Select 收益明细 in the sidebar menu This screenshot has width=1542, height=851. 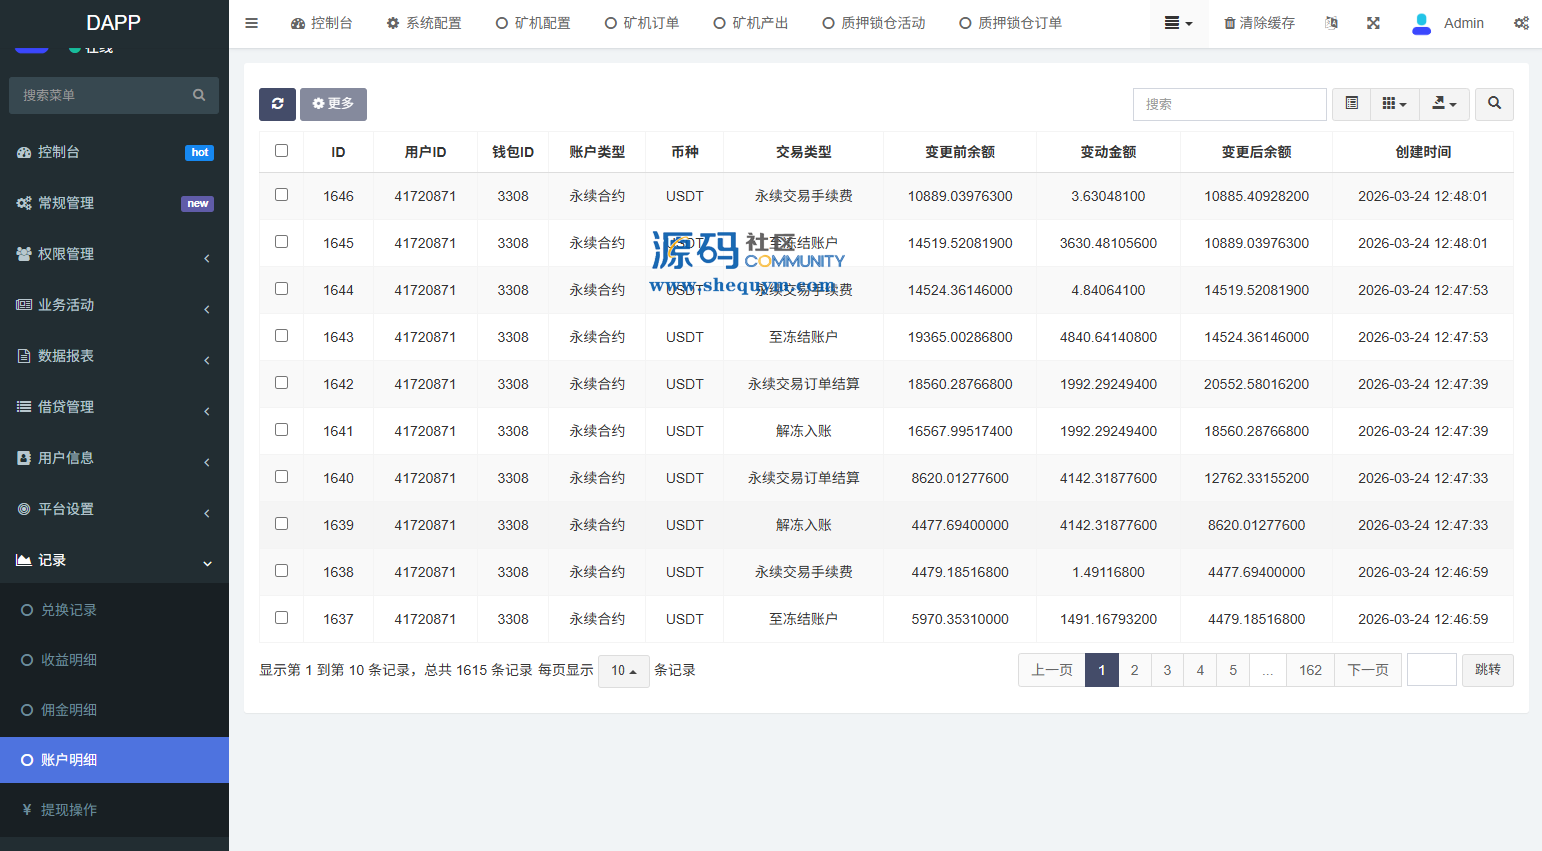click(69, 660)
